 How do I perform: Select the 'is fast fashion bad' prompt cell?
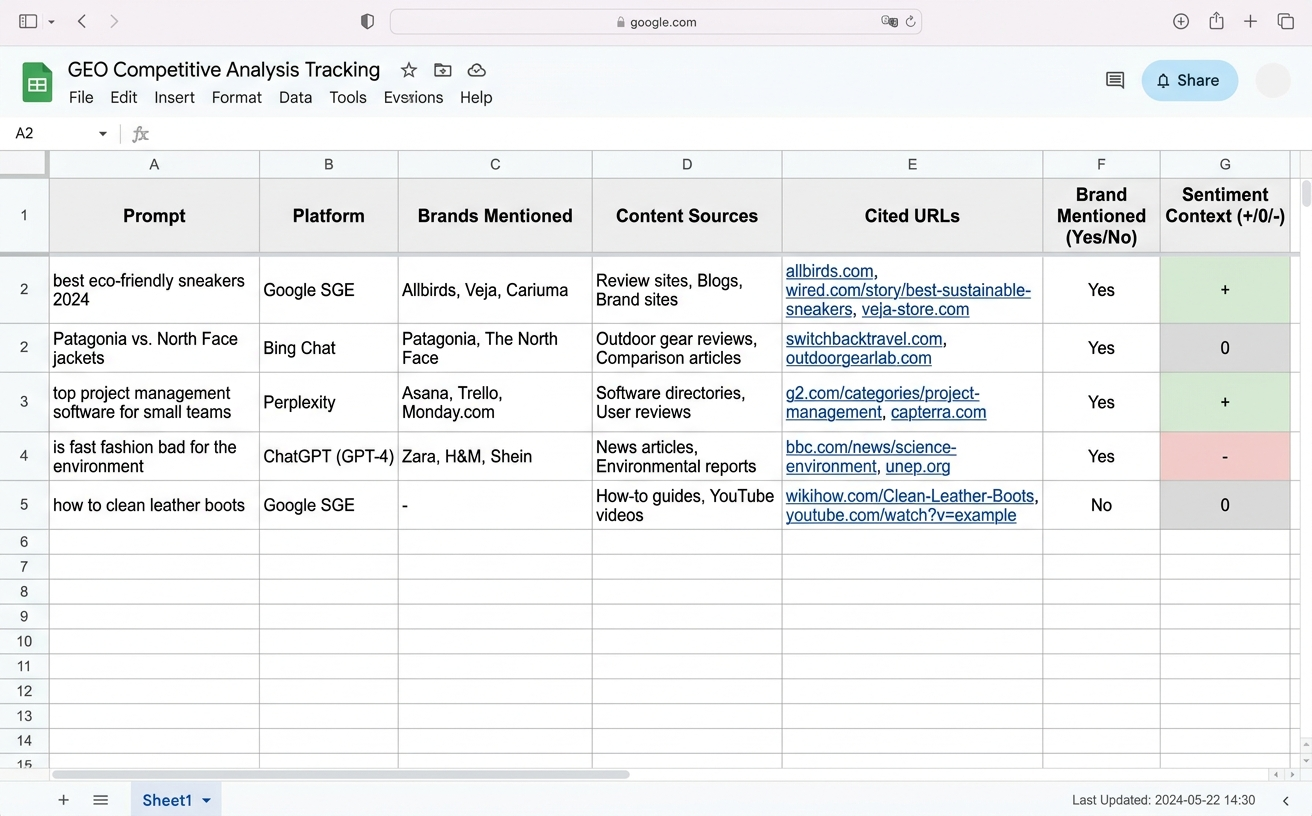click(154, 456)
